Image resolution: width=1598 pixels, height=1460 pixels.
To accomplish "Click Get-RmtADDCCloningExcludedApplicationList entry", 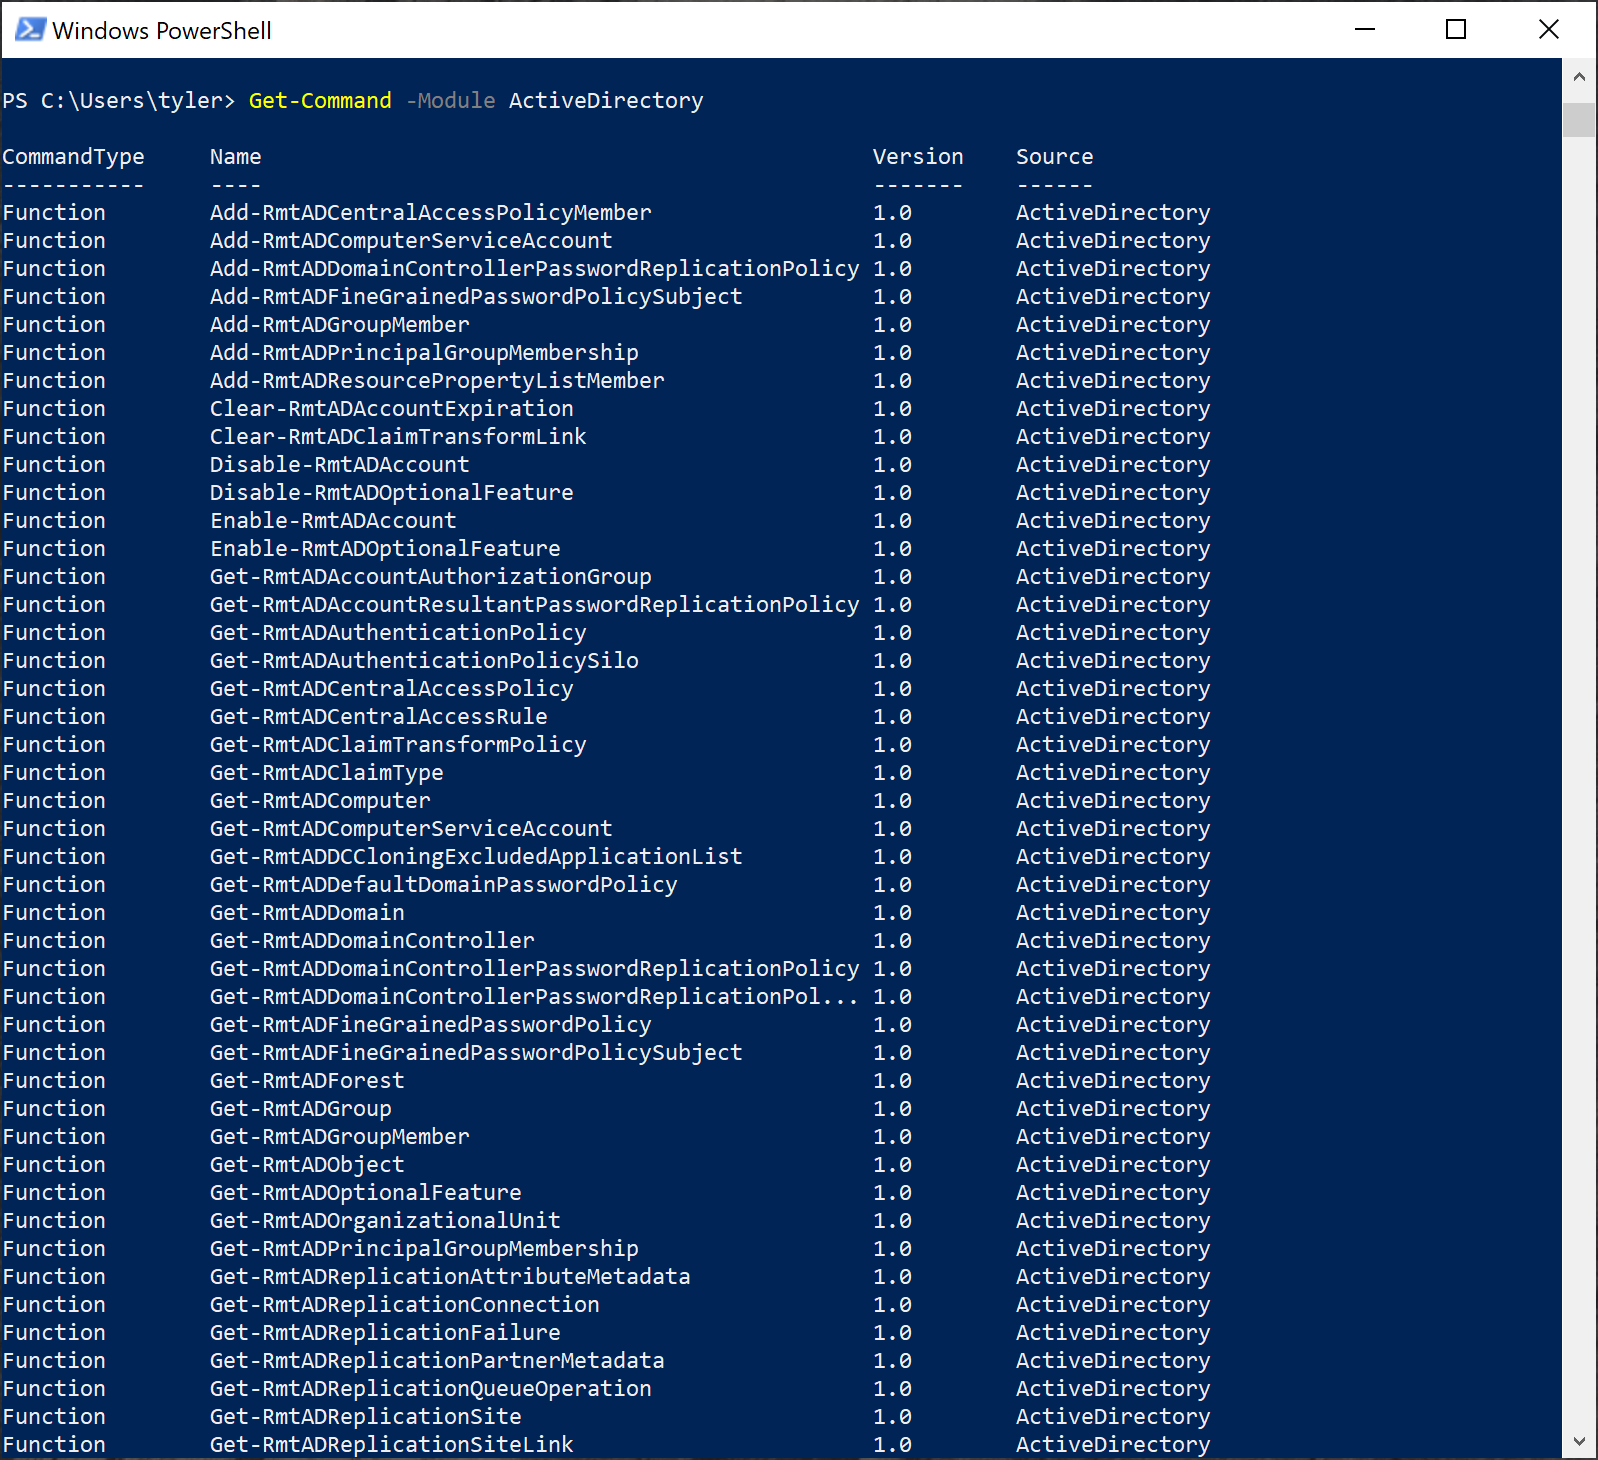I will click(476, 857).
